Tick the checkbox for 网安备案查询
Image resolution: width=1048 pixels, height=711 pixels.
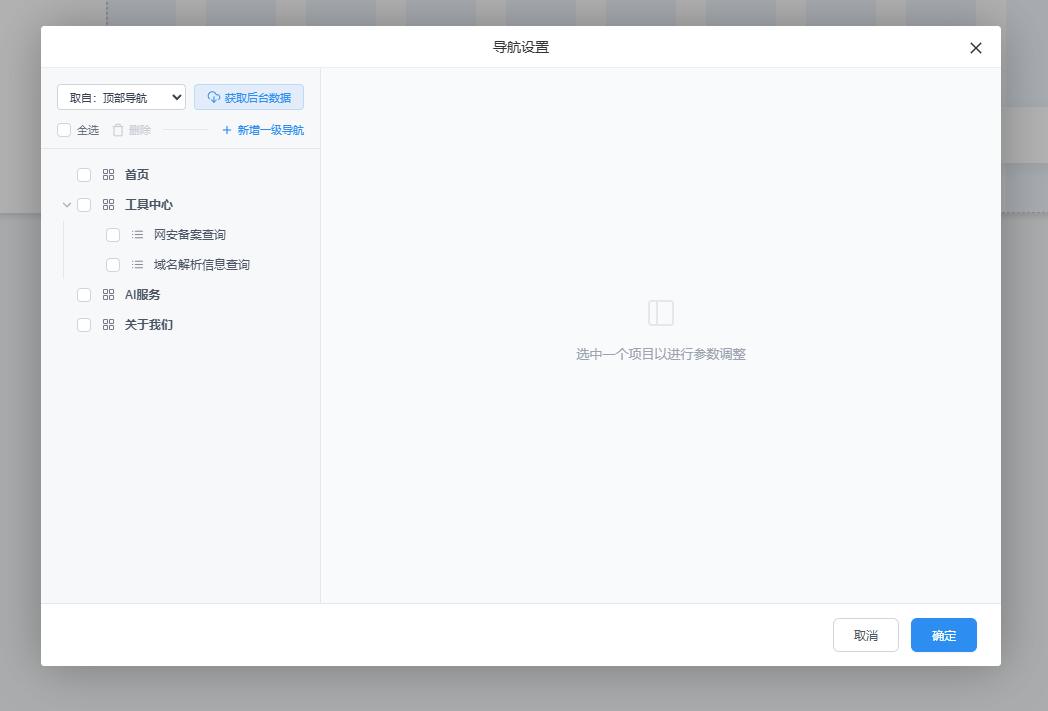click(x=113, y=235)
